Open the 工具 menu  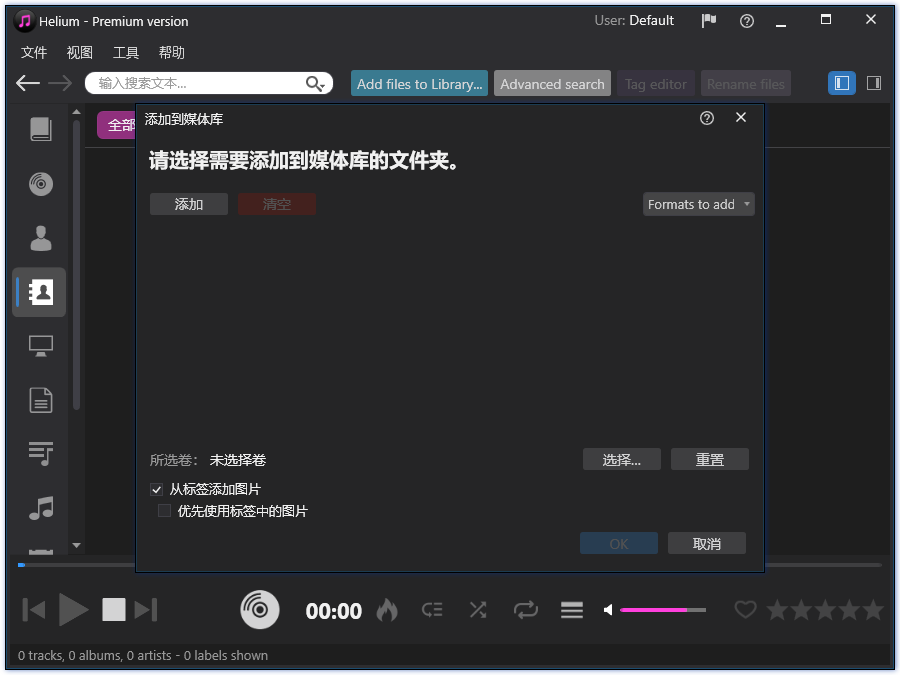pos(126,52)
